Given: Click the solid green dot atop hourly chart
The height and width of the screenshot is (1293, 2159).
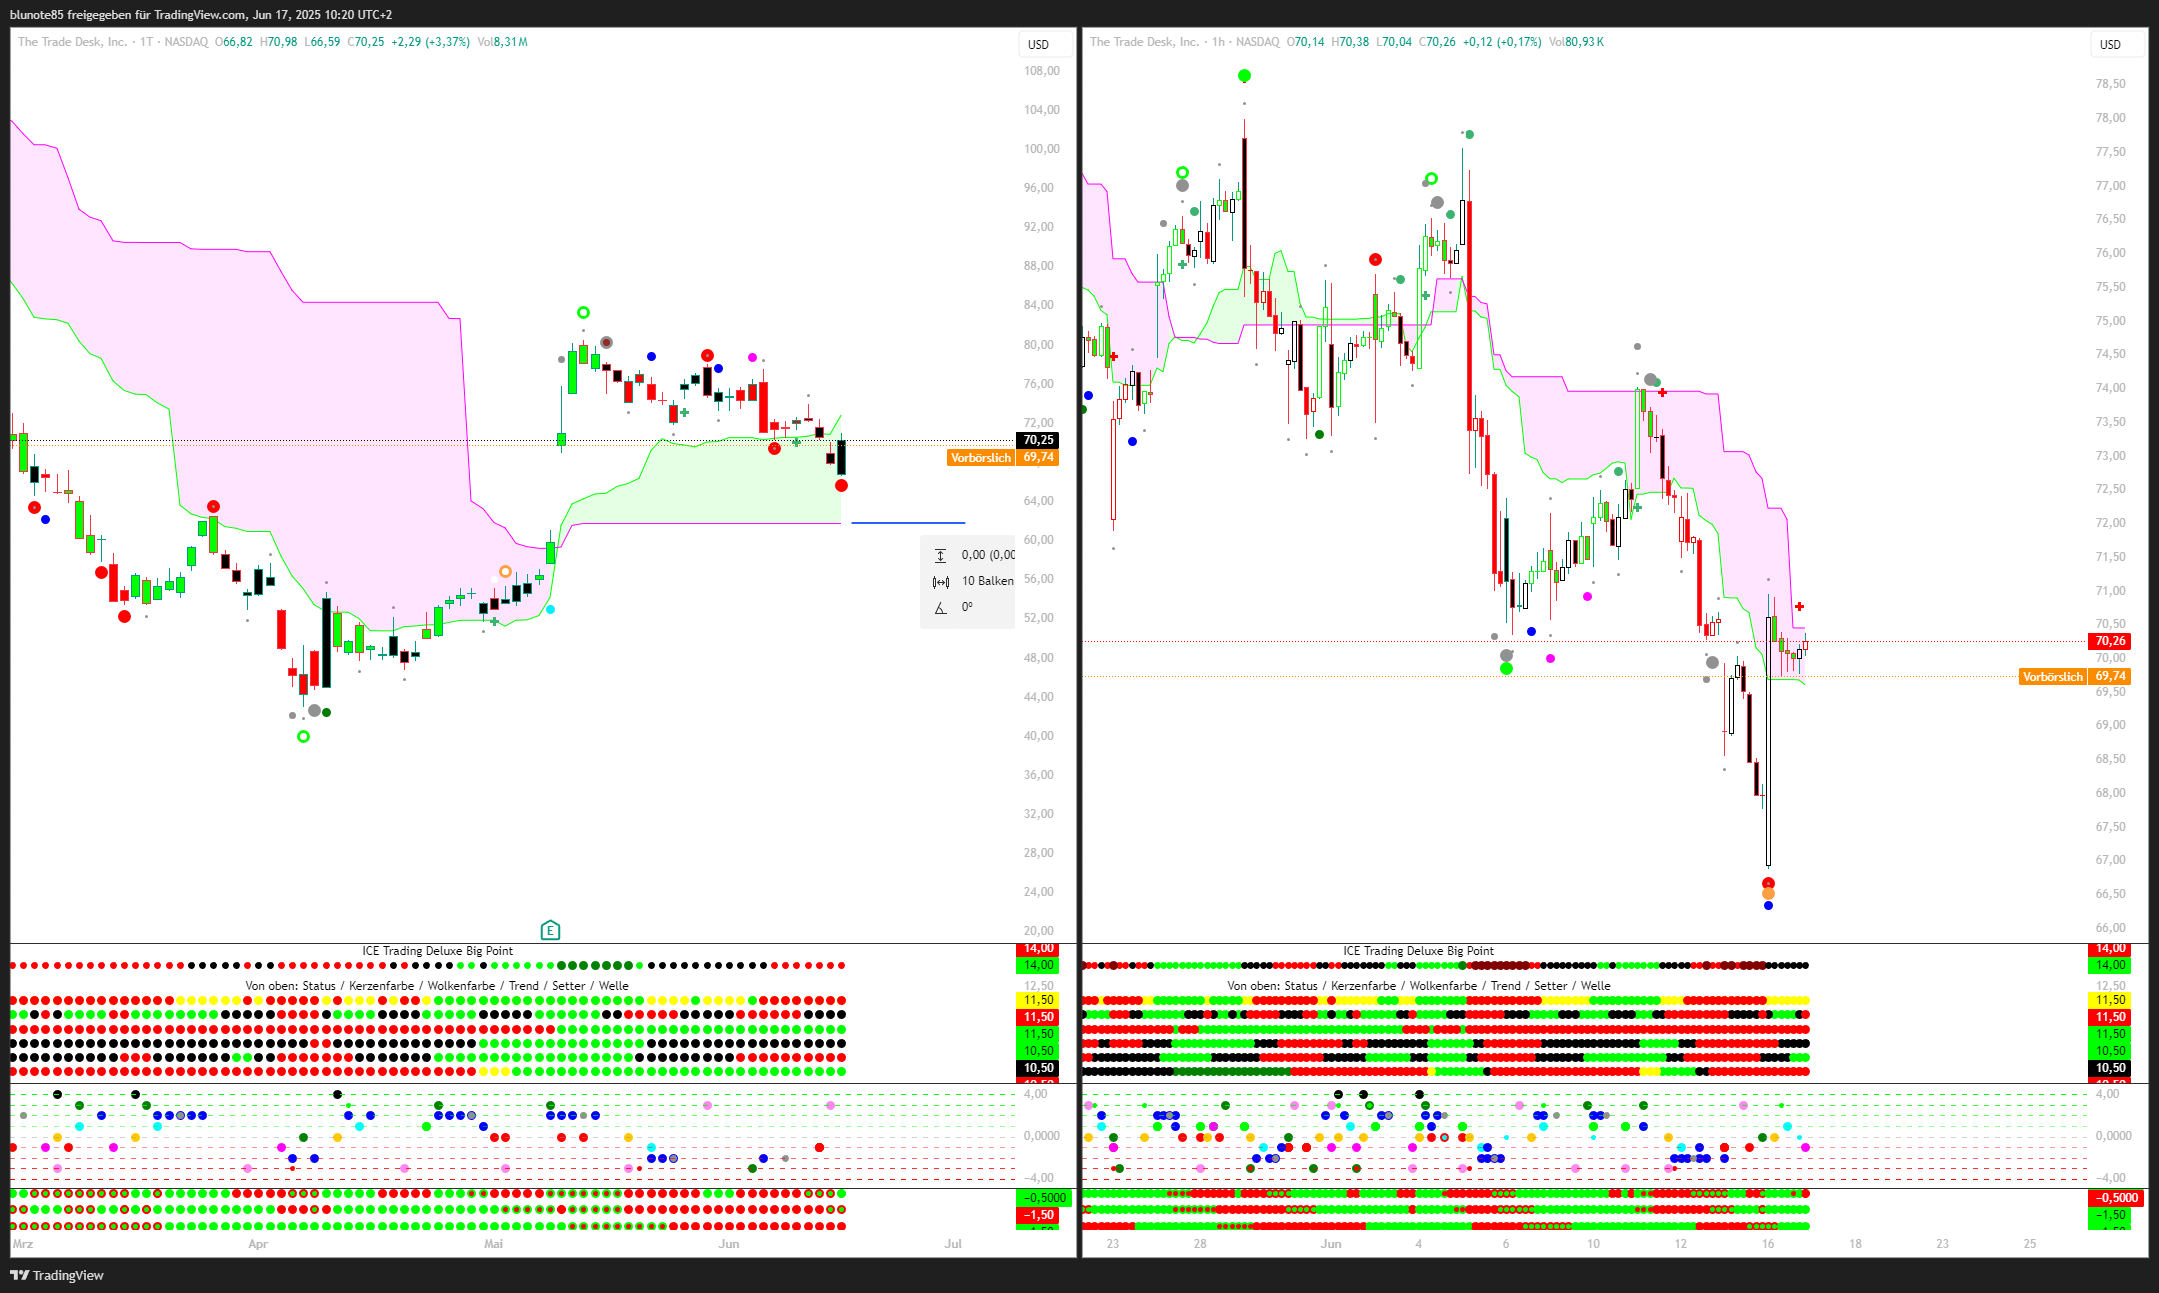Looking at the screenshot, I should tap(1244, 76).
